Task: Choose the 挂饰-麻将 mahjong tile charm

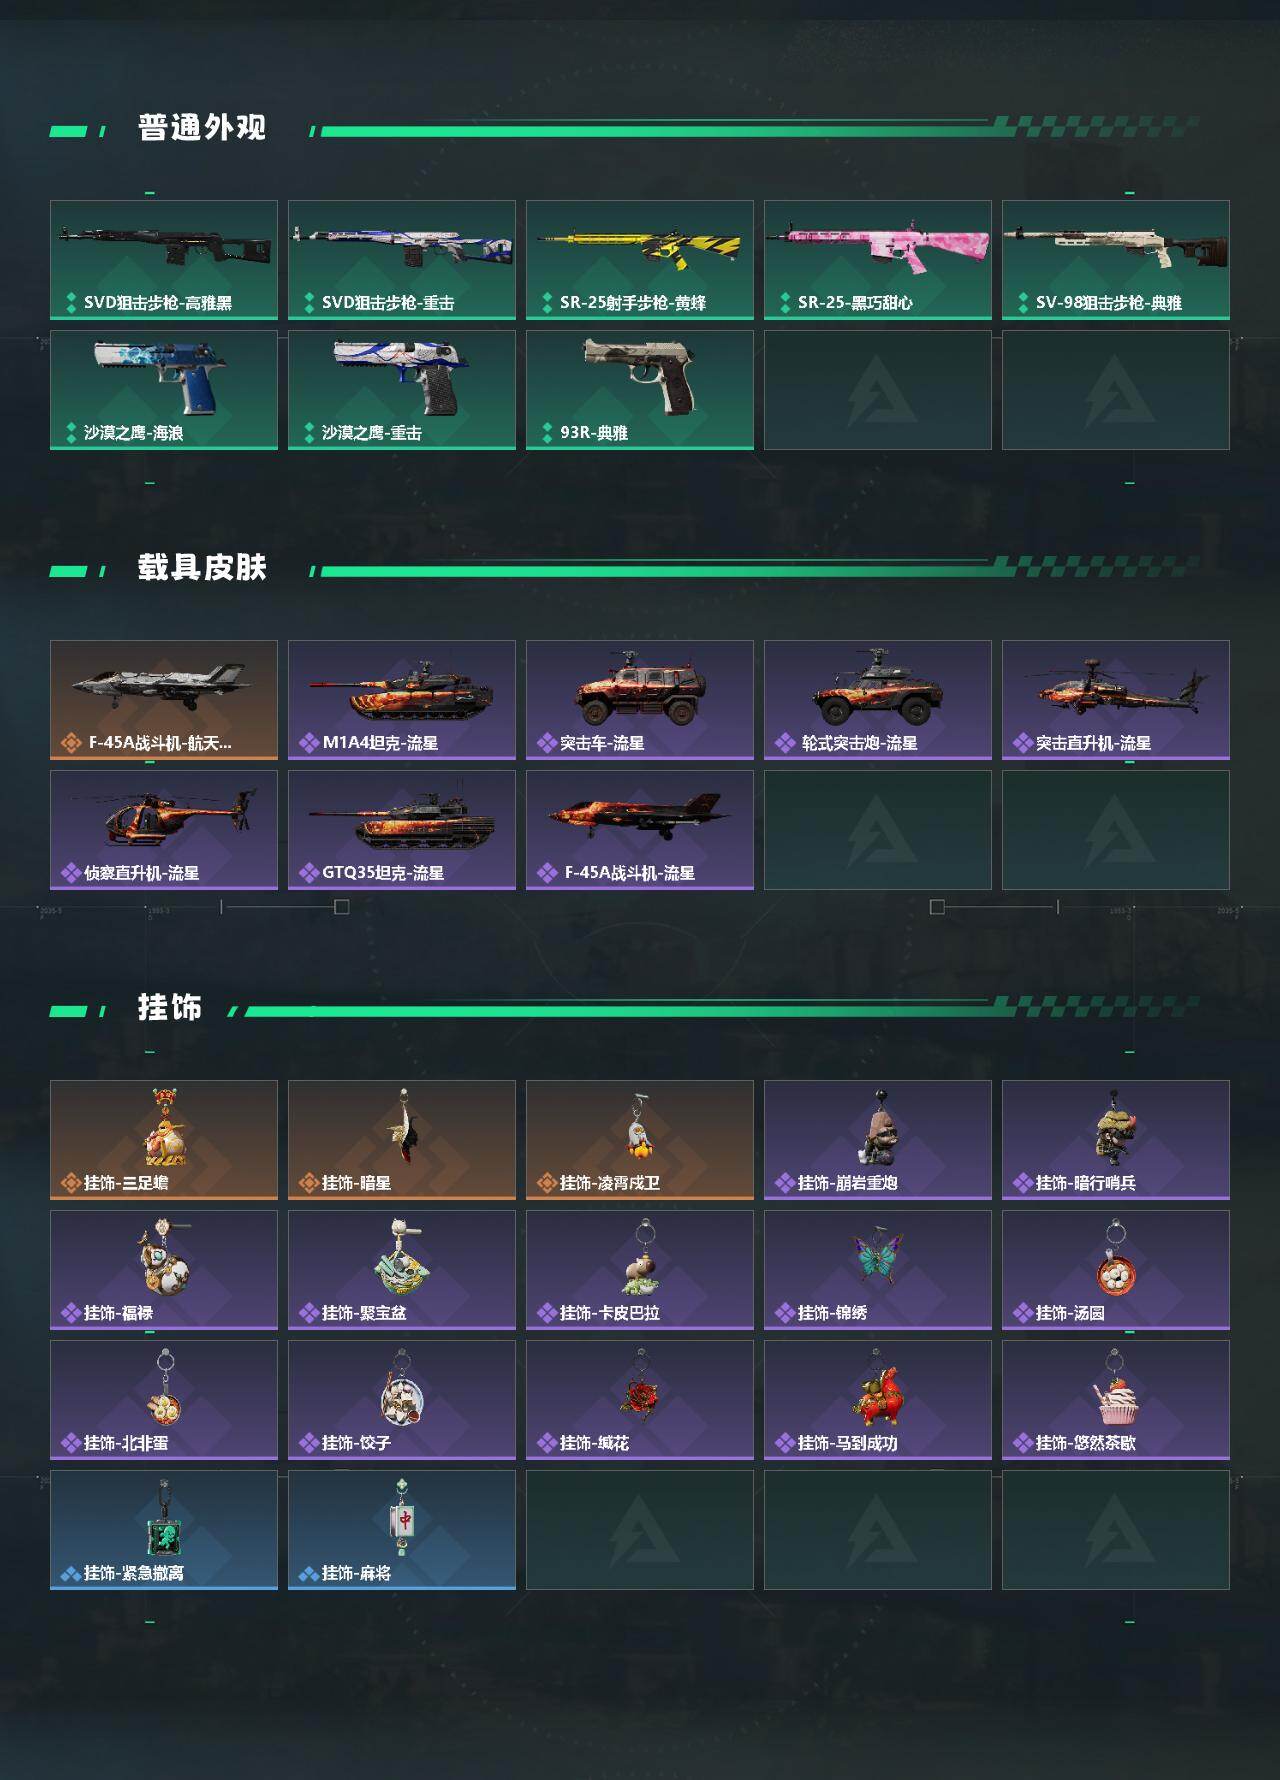Action: click(402, 1530)
